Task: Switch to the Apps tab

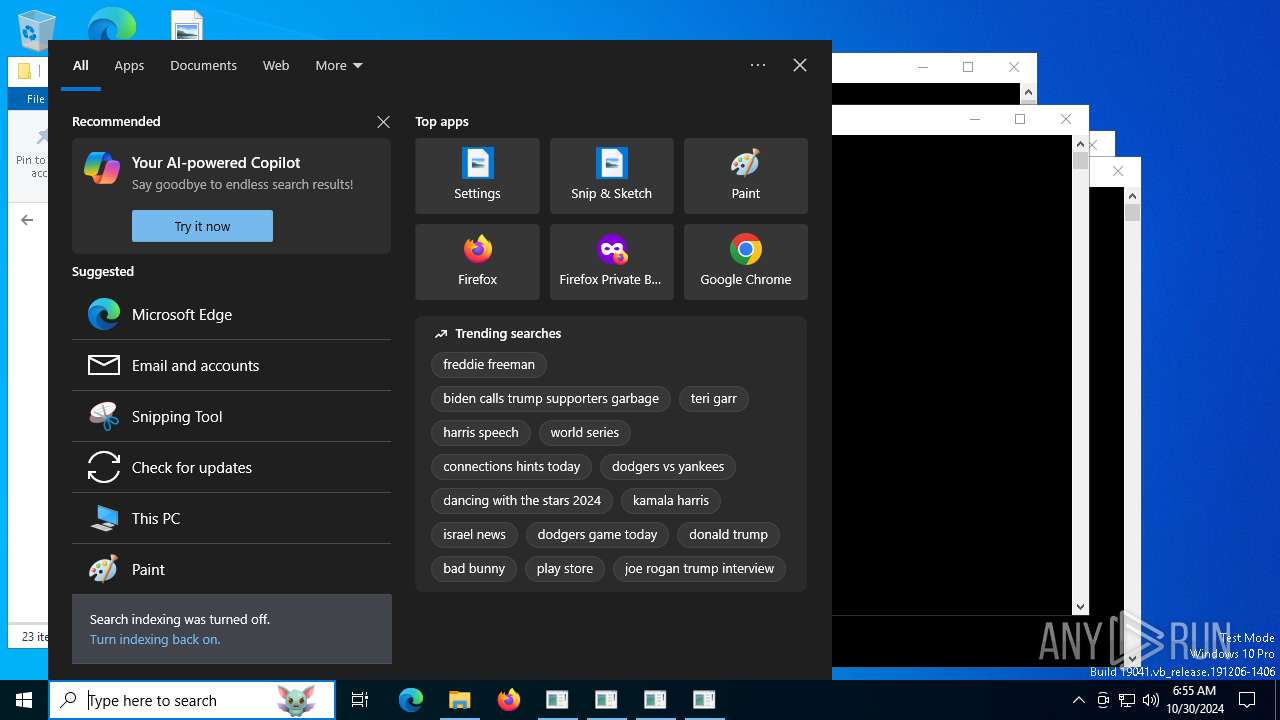Action: (129, 65)
